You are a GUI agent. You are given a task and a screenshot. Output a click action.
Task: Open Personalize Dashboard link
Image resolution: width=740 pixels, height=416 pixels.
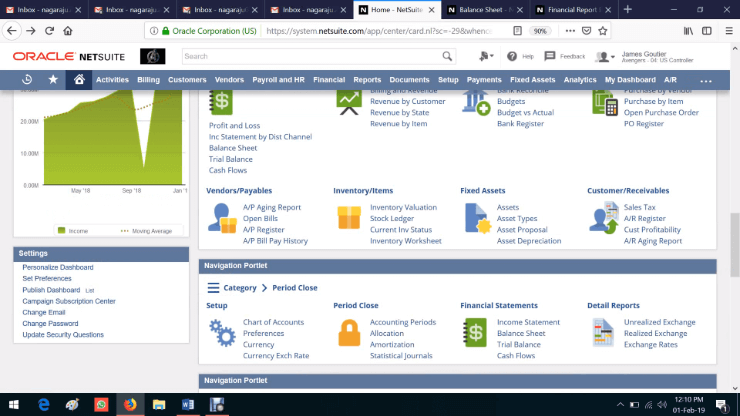tap(58, 267)
